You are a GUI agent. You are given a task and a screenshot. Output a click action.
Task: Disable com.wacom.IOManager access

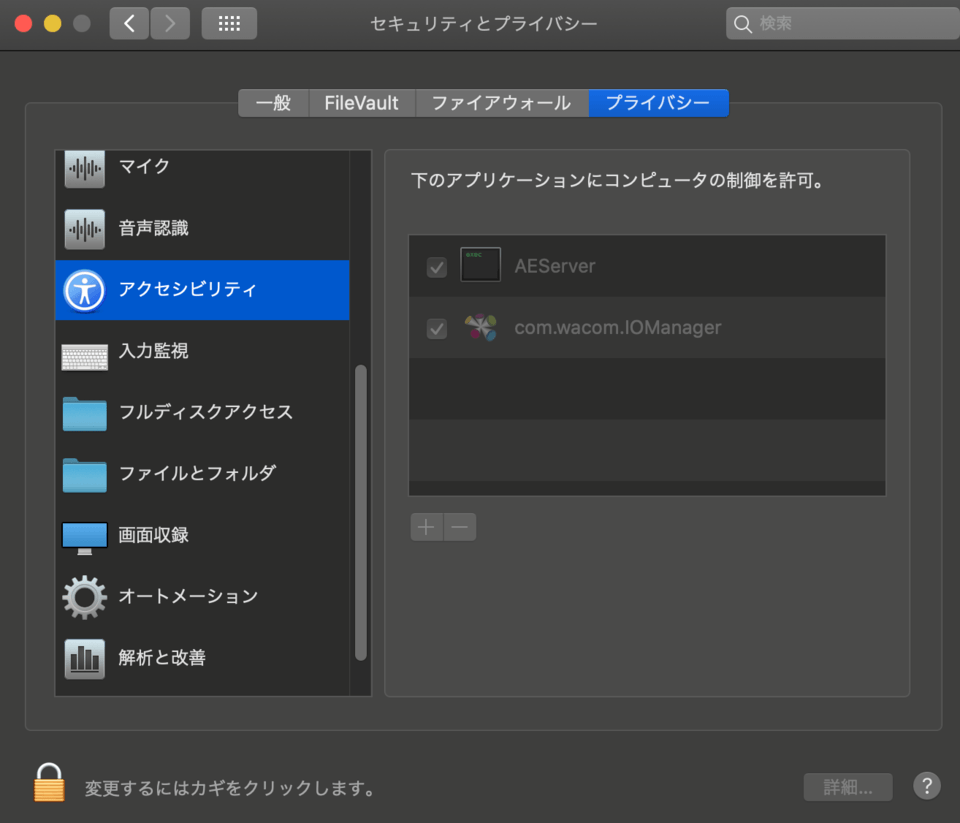pyautogui.click(x=437, y=327)
